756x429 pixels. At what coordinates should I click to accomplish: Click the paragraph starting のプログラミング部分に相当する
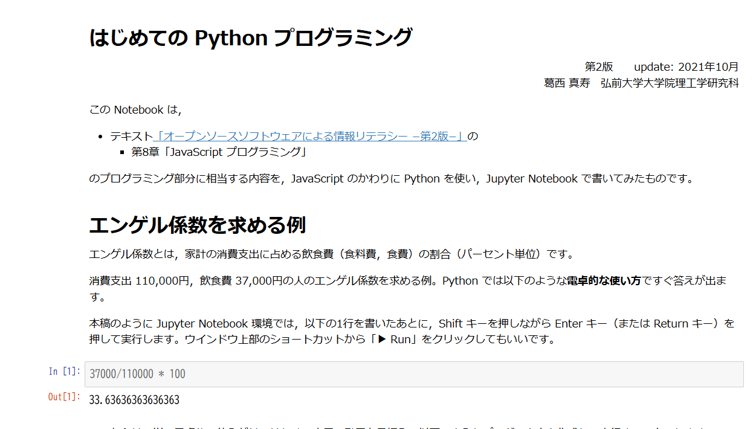tap(390, 179)
